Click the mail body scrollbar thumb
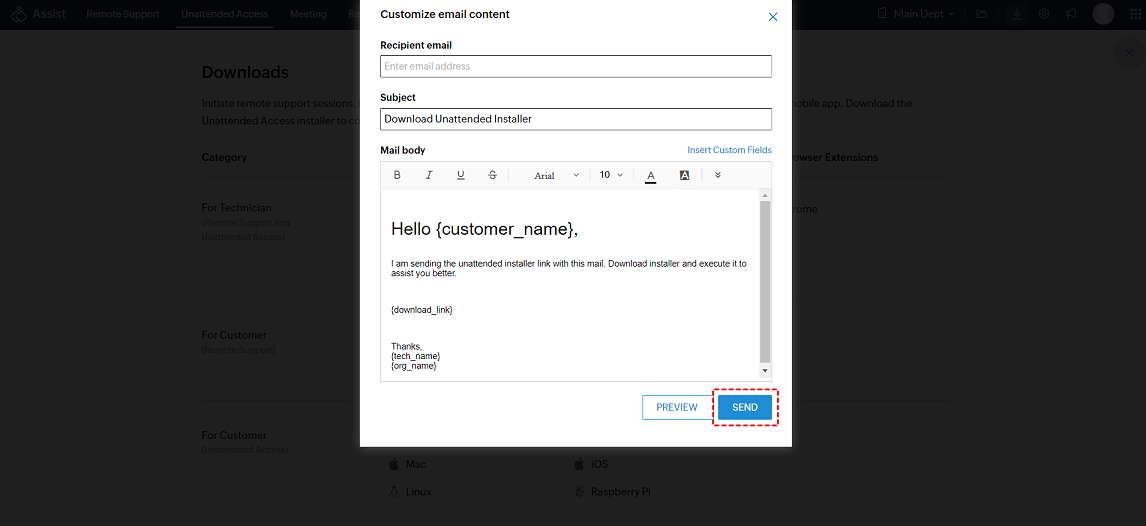Image resolution: width=1146 pixels, height=526 pixels. (x=765, y=281)
